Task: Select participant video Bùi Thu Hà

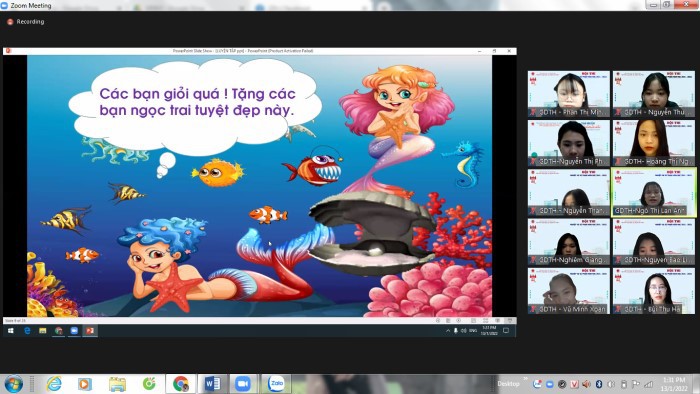Action: tap(654, 291)
